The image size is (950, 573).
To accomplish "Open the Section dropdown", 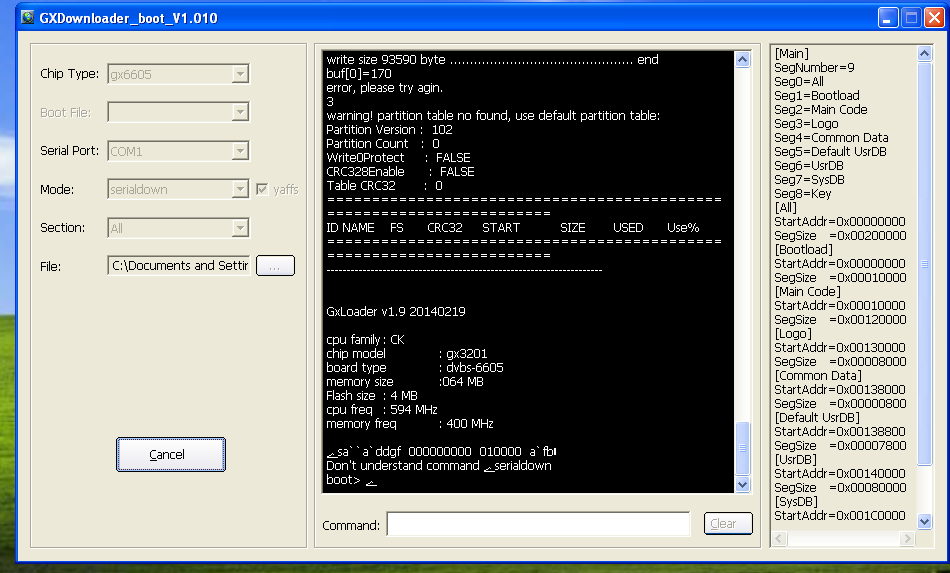I will pos(240,228).
